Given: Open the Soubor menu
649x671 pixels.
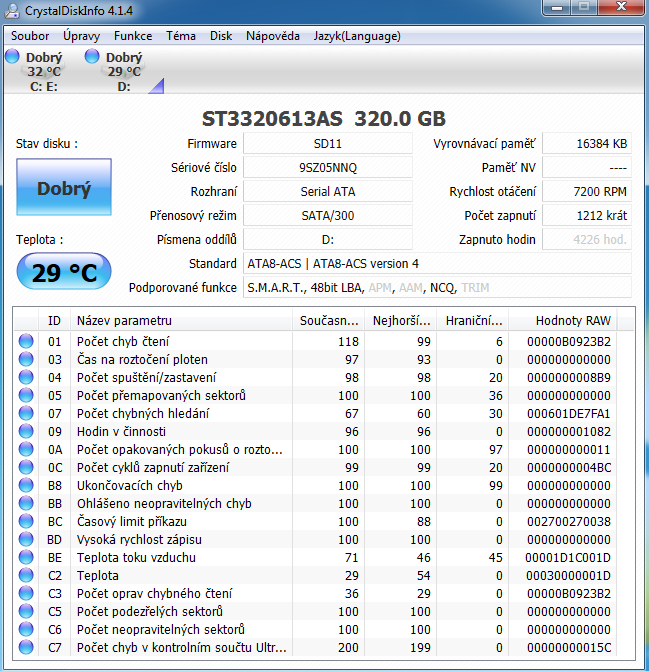Looking at the screenshot, I should (x=30, y=36).
